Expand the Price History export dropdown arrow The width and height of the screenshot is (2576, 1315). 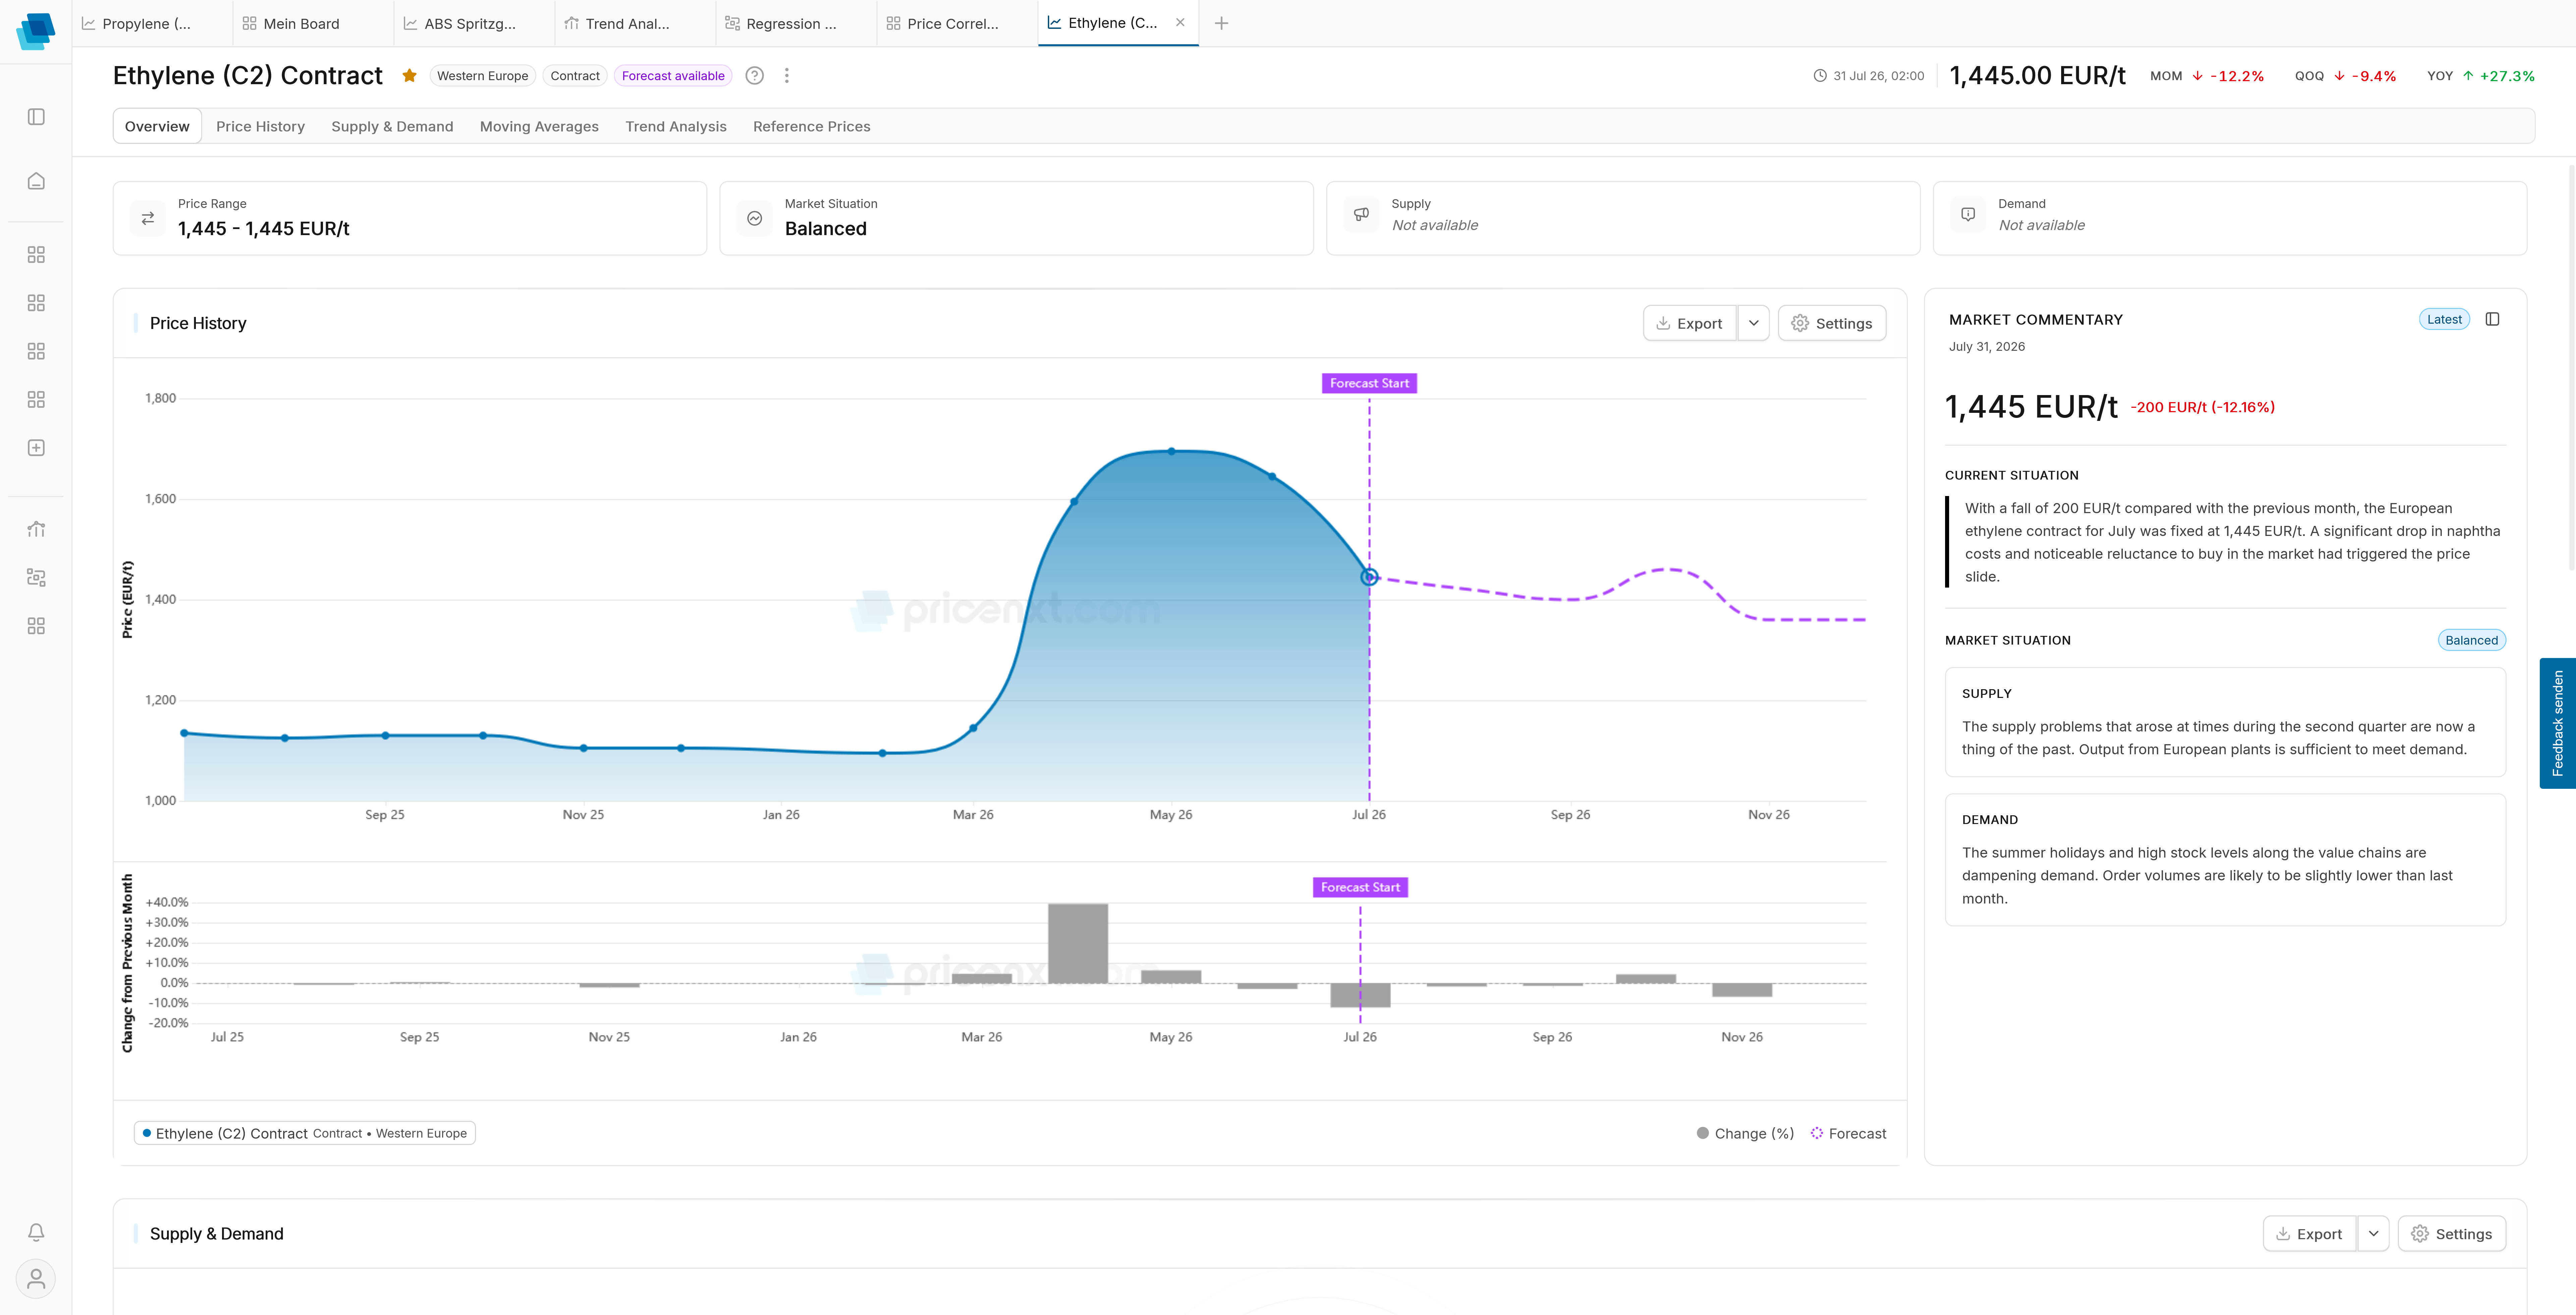(1754, 323)
